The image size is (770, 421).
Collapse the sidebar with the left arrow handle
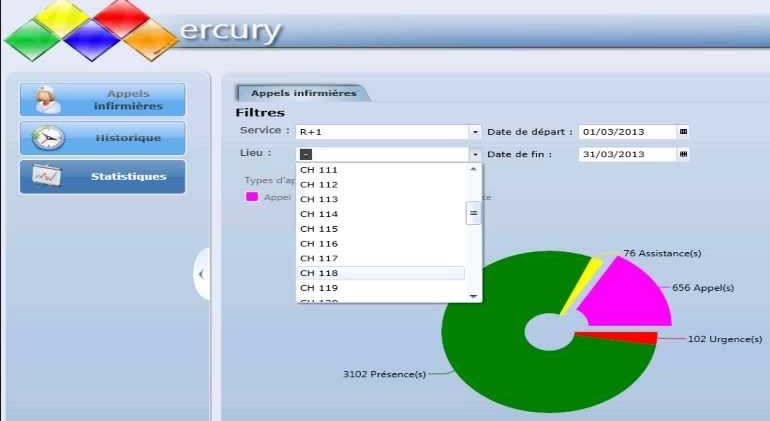[x=201, y=274]
